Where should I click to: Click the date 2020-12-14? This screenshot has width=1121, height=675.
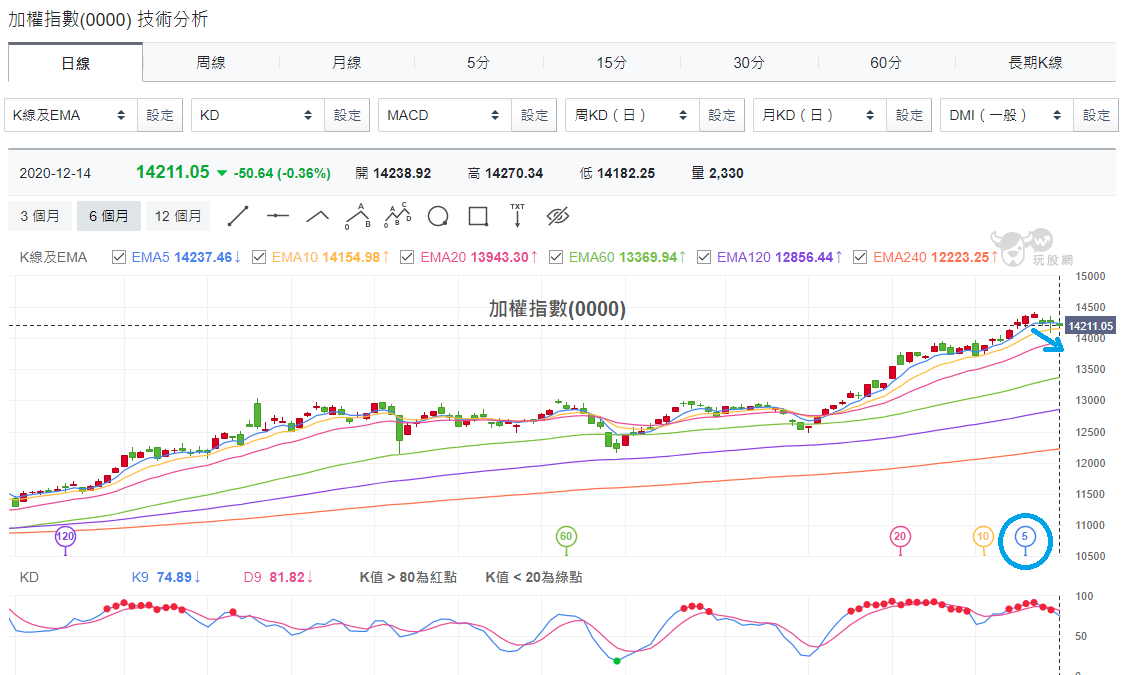point(55,173)
